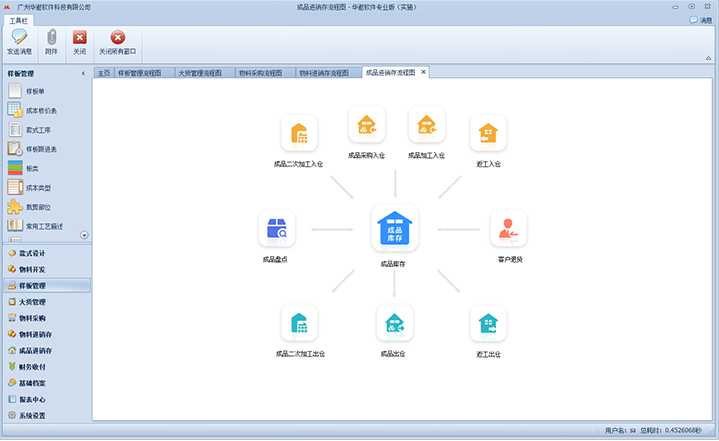Select the 系统设置 module
The image size is (719, 441).
coord(47,416)
